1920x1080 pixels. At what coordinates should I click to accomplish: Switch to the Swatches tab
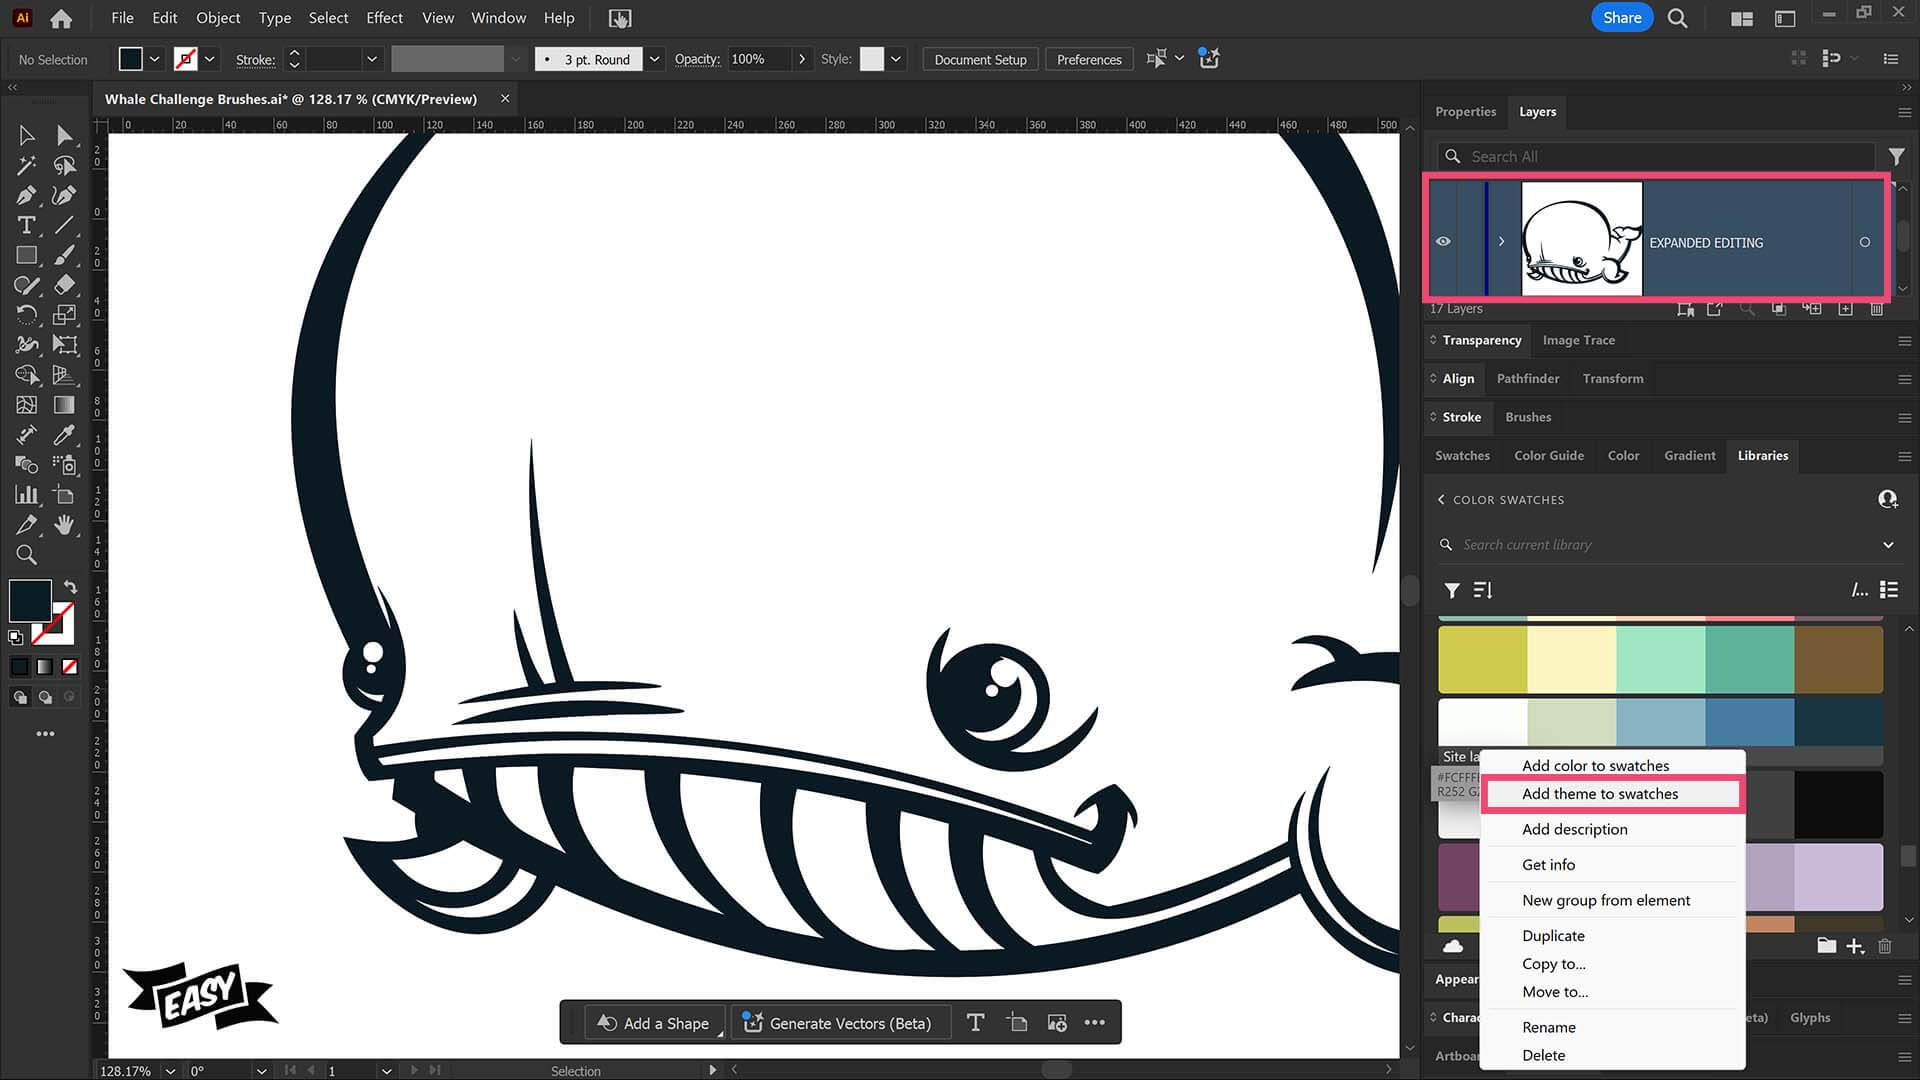(x=1462, y=456)
